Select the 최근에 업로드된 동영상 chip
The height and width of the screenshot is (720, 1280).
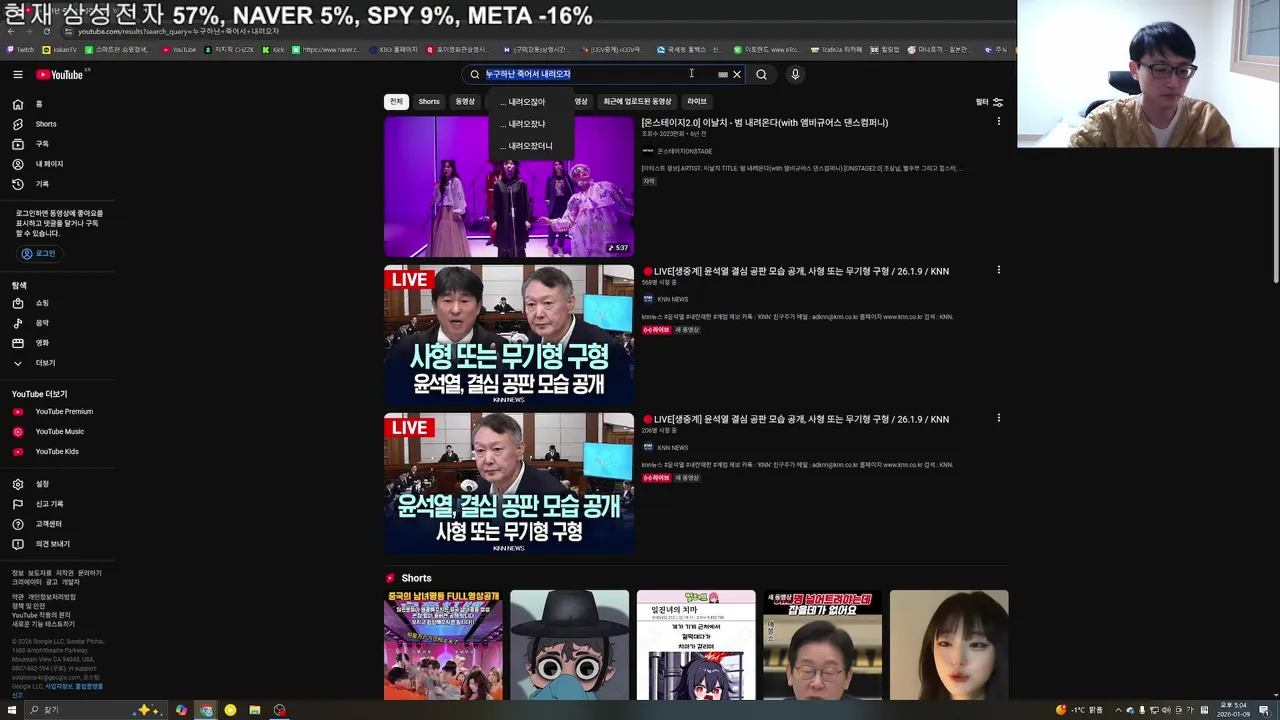click(637, 101)
